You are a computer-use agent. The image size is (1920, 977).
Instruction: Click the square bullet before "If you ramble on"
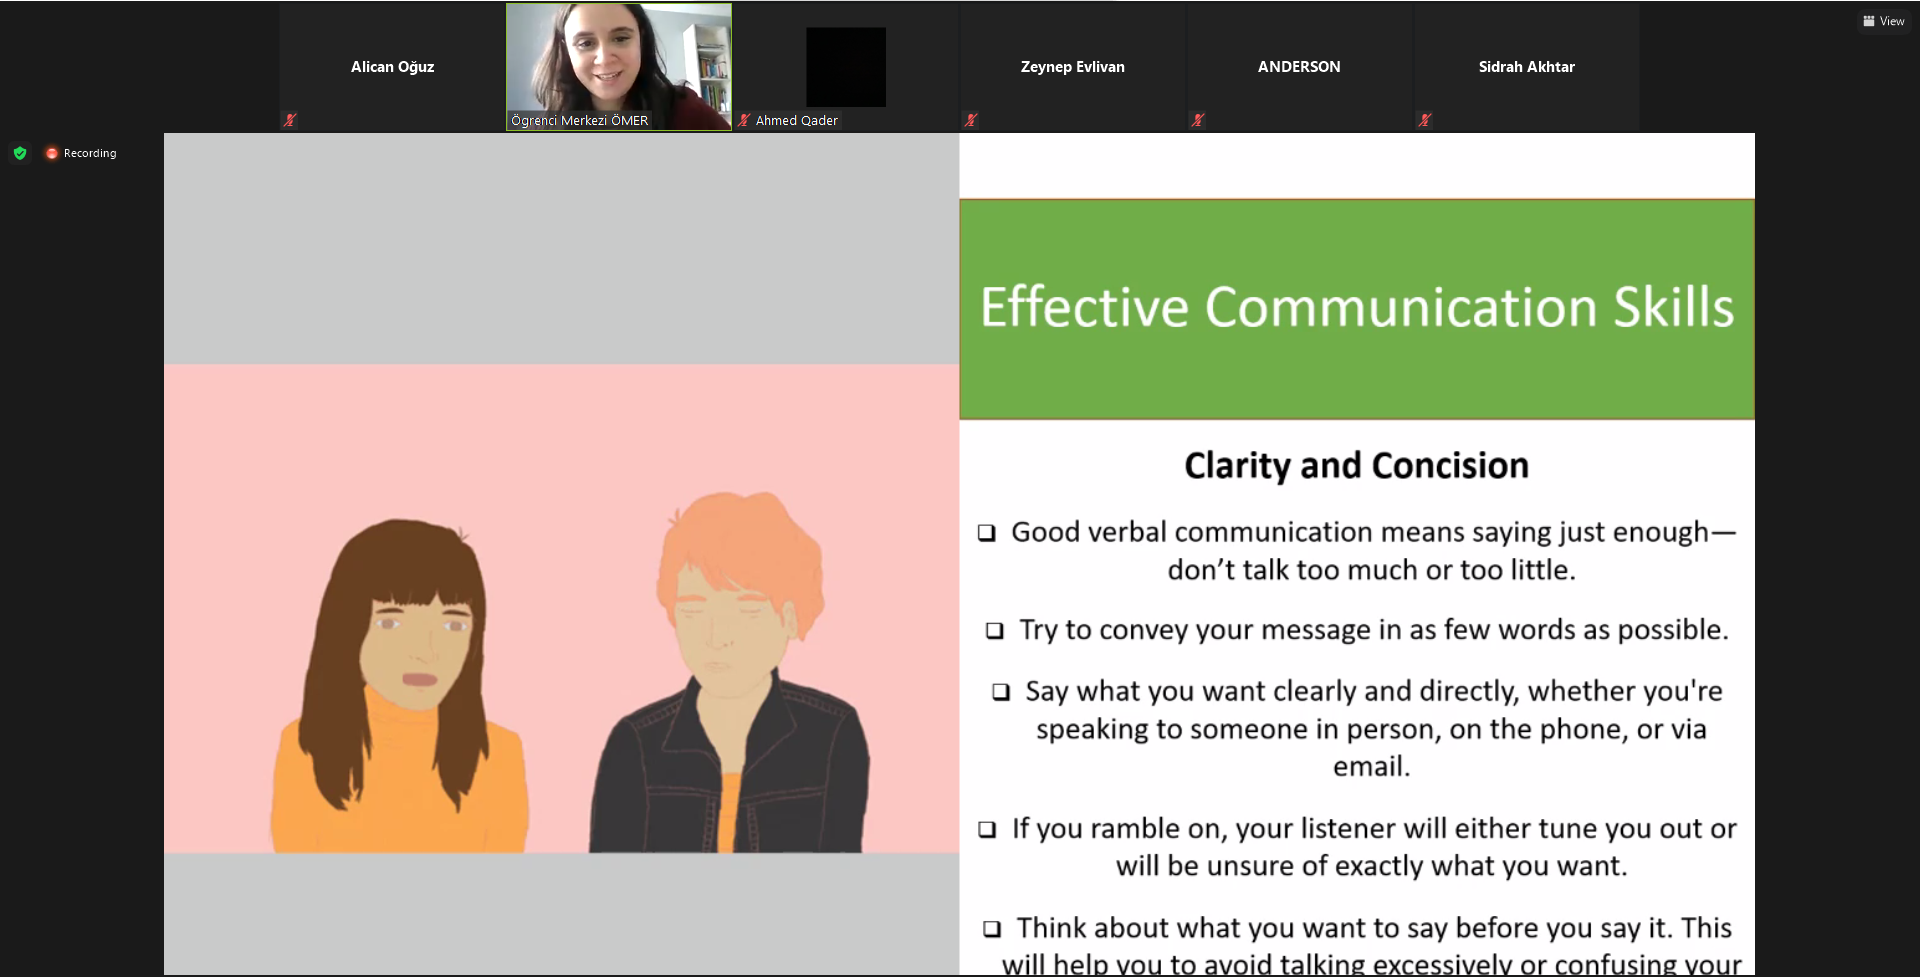[x=987, y=829]
